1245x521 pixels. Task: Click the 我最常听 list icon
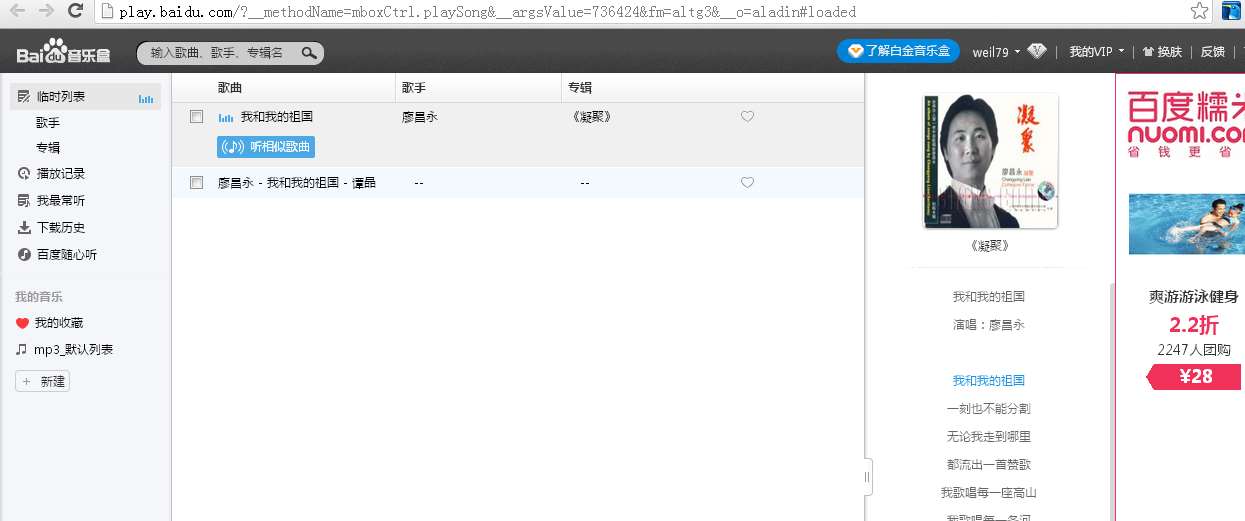(x=24, y=201)
